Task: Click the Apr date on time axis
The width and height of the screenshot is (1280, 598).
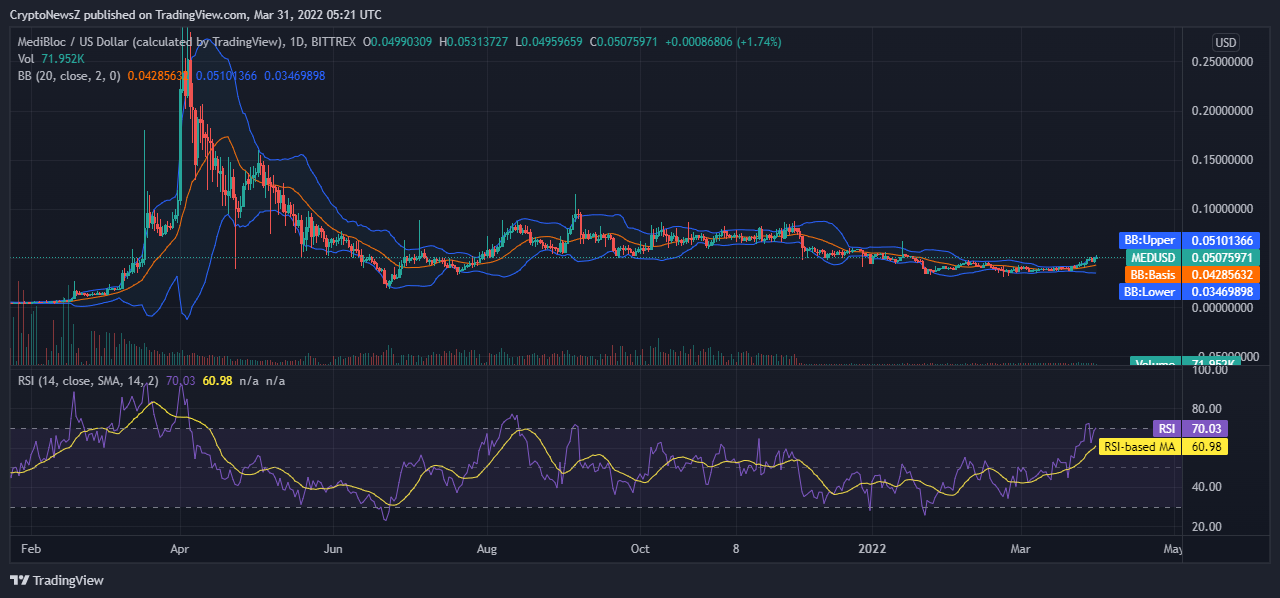Action: click(180, 549)
